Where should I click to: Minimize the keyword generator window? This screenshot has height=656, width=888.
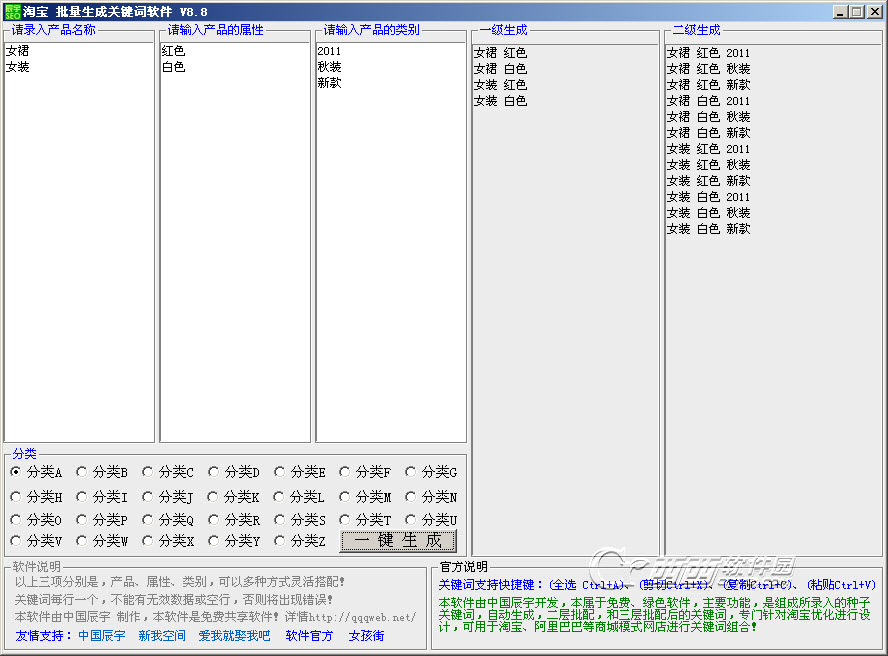(x=841, y=11)
